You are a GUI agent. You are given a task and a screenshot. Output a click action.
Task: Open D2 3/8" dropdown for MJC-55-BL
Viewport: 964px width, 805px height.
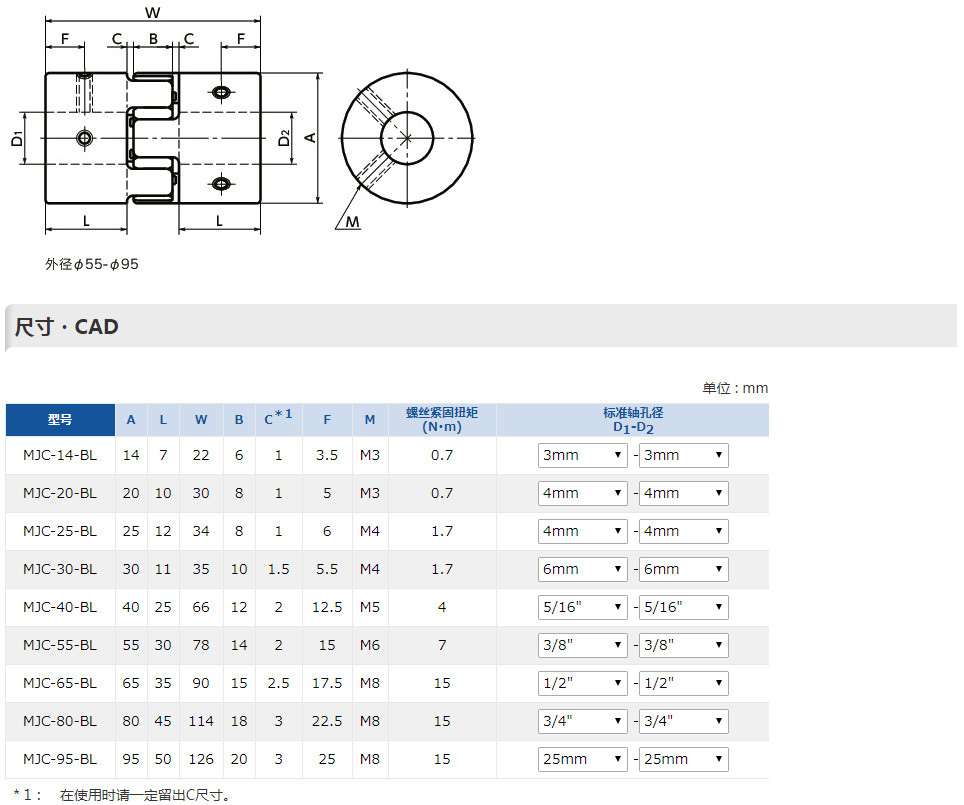pos(683,645)
